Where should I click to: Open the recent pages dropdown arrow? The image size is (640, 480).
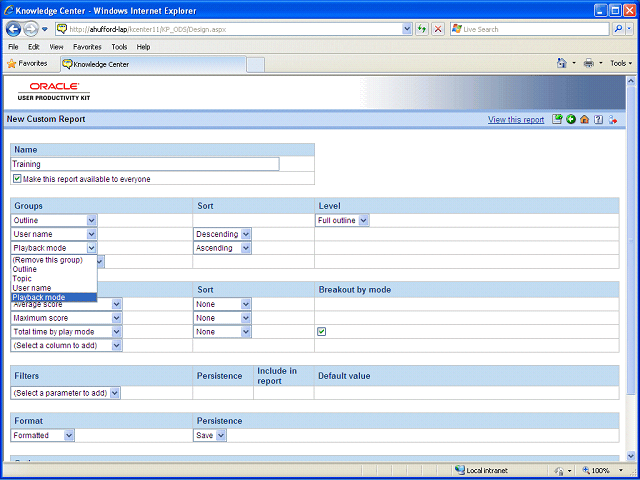[x=45, y=29]
